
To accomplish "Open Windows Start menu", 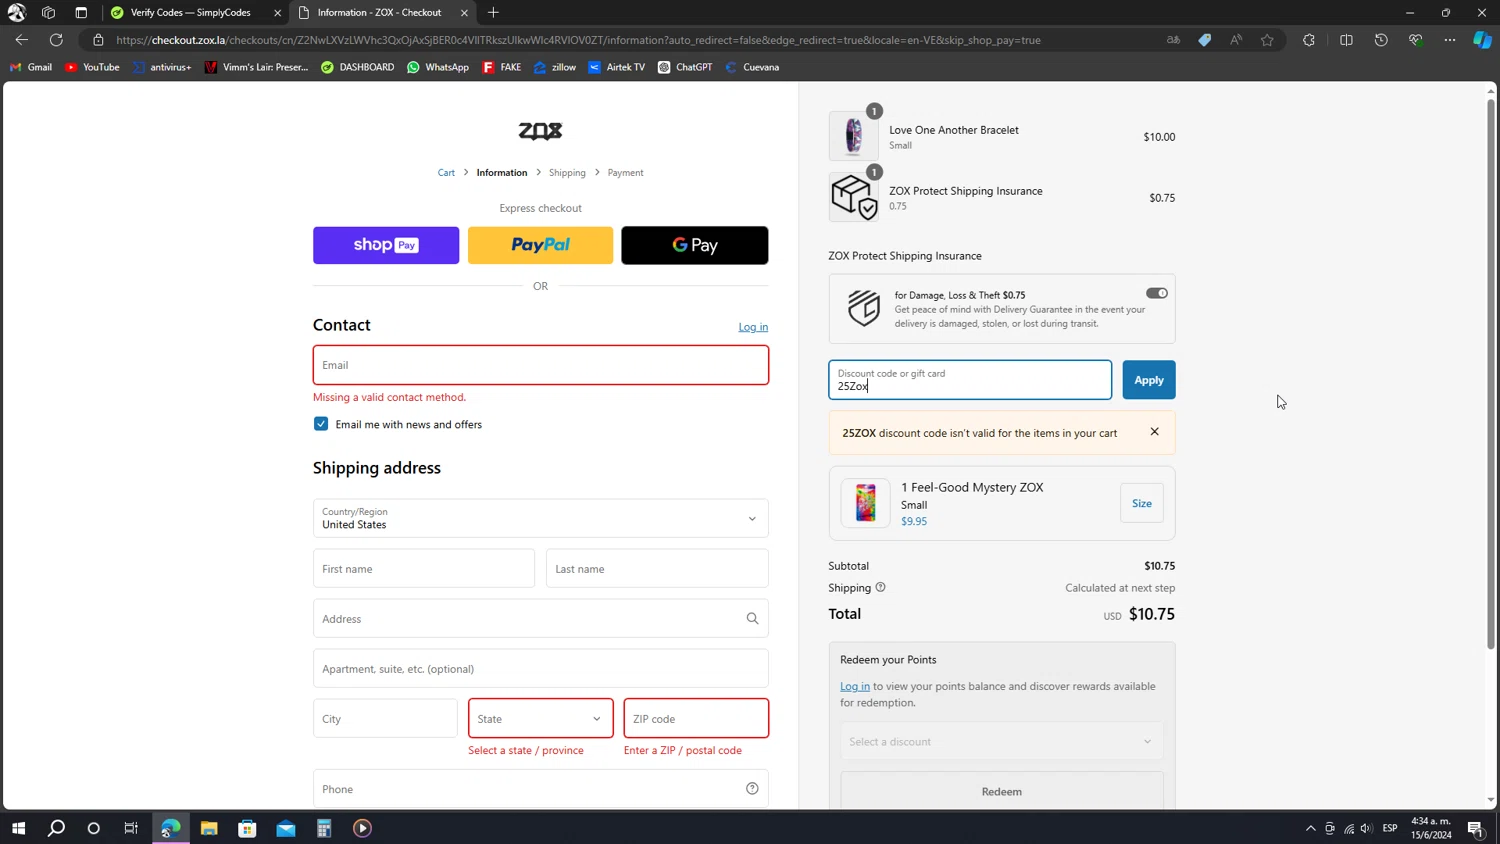I will click(18, 828).
